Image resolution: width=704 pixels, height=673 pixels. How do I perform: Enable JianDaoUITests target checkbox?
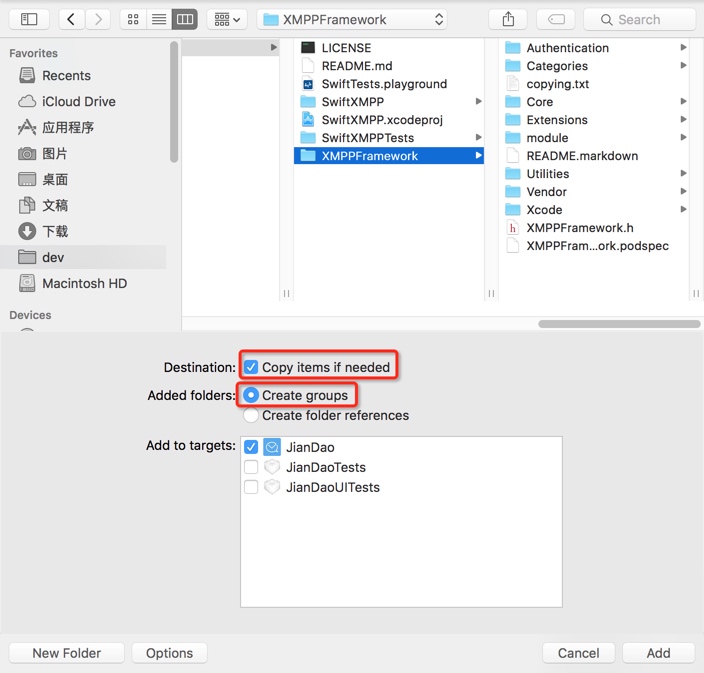pyautogui.click(x=251, y=487)
